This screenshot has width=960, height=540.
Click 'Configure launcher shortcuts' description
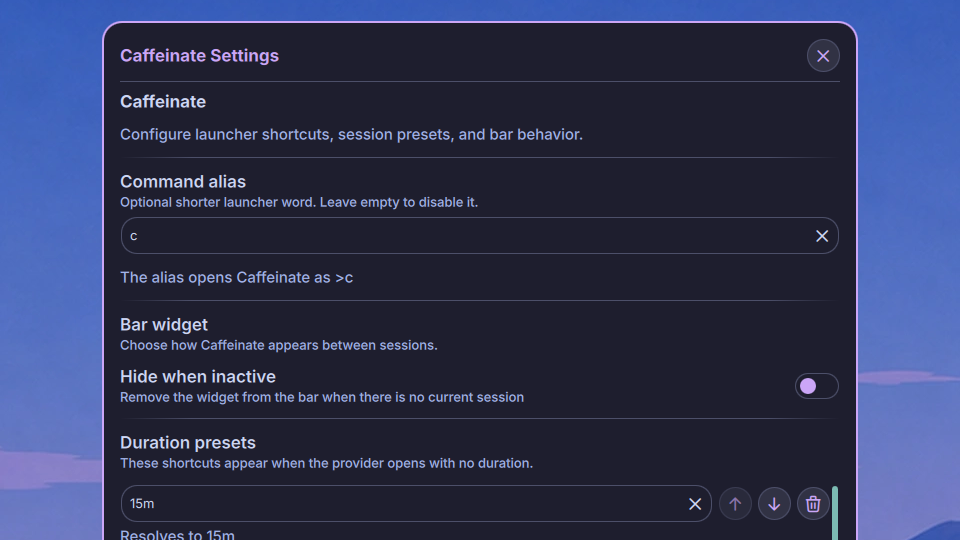click(x=351, y=135)
